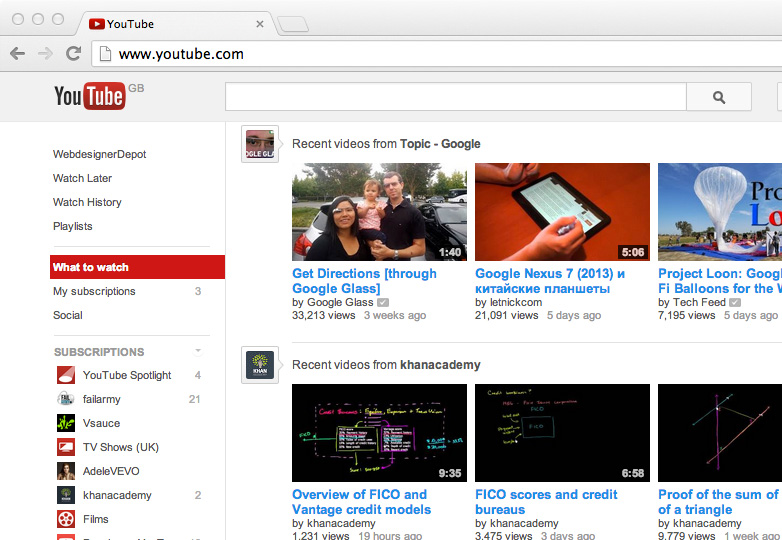The height and width of the screenshot is (540, 782).
Task: Click the Topic - Google channel avatar
Action: click(x=260, y=144)
